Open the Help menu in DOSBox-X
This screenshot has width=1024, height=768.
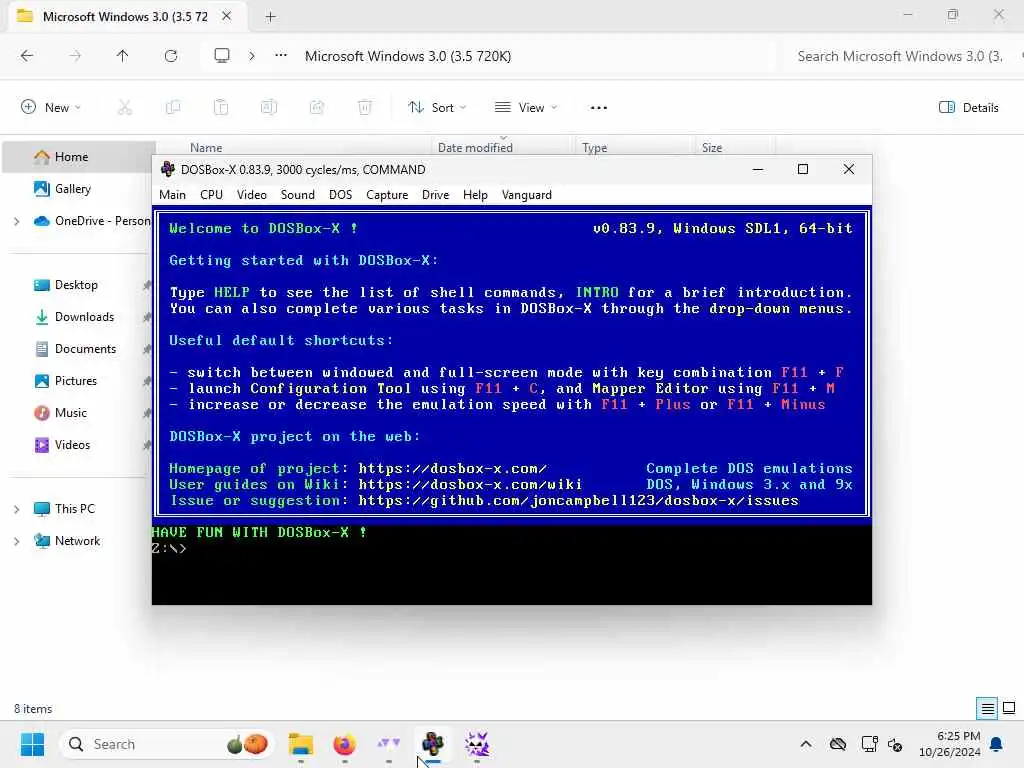point(475,195)
